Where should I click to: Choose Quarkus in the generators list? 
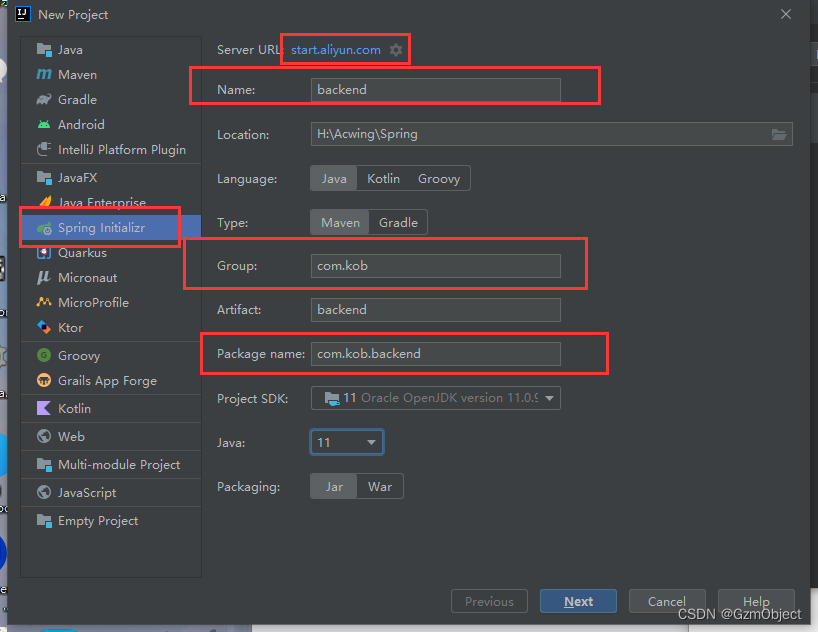[111, 253]
